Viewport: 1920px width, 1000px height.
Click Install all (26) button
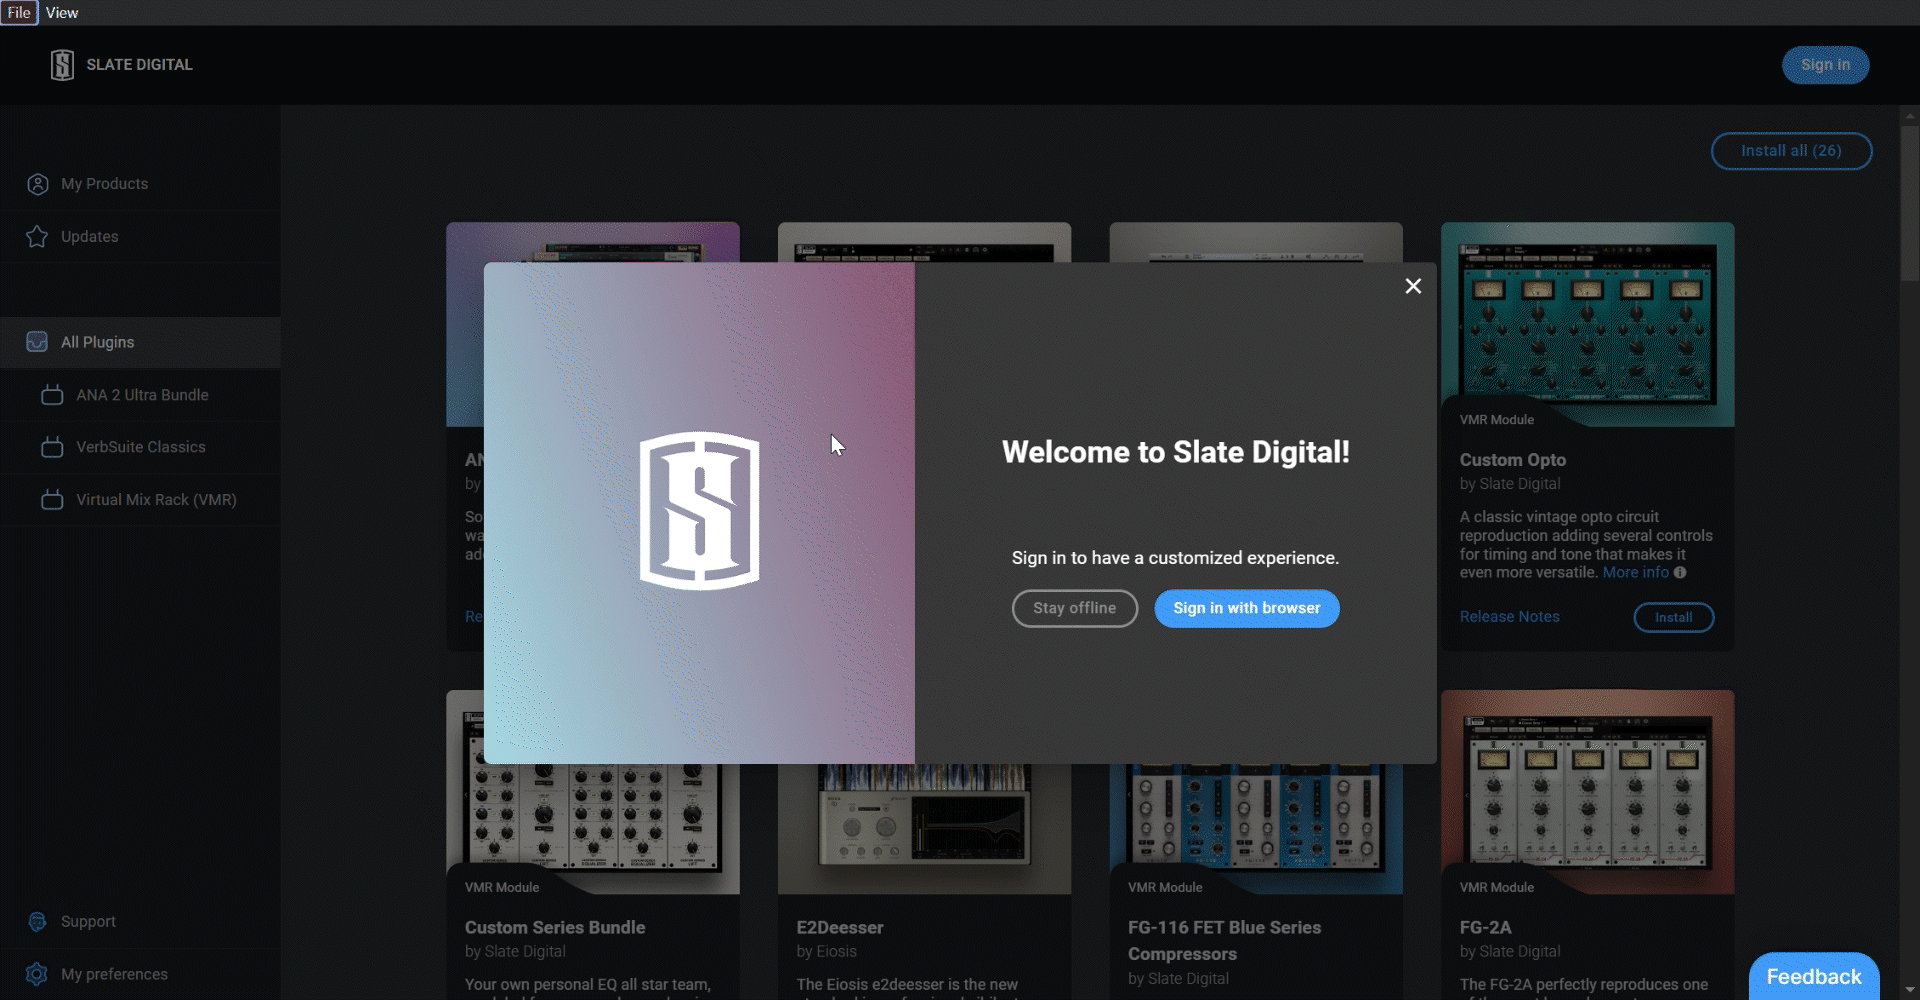click(1791, 151)
